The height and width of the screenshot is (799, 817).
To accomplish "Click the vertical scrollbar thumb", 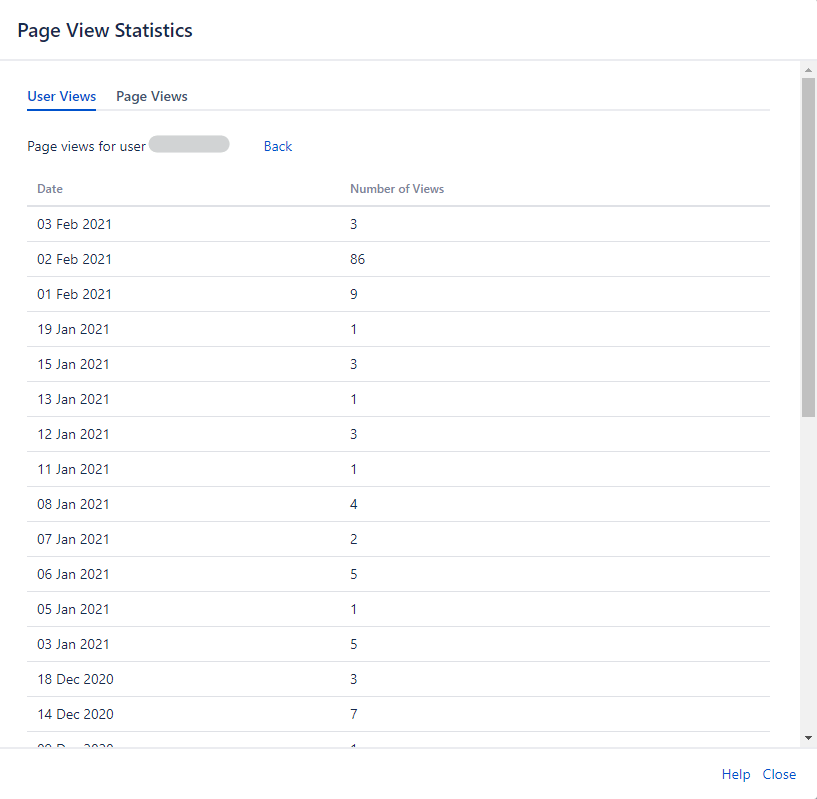I will [x=808, y=245].
